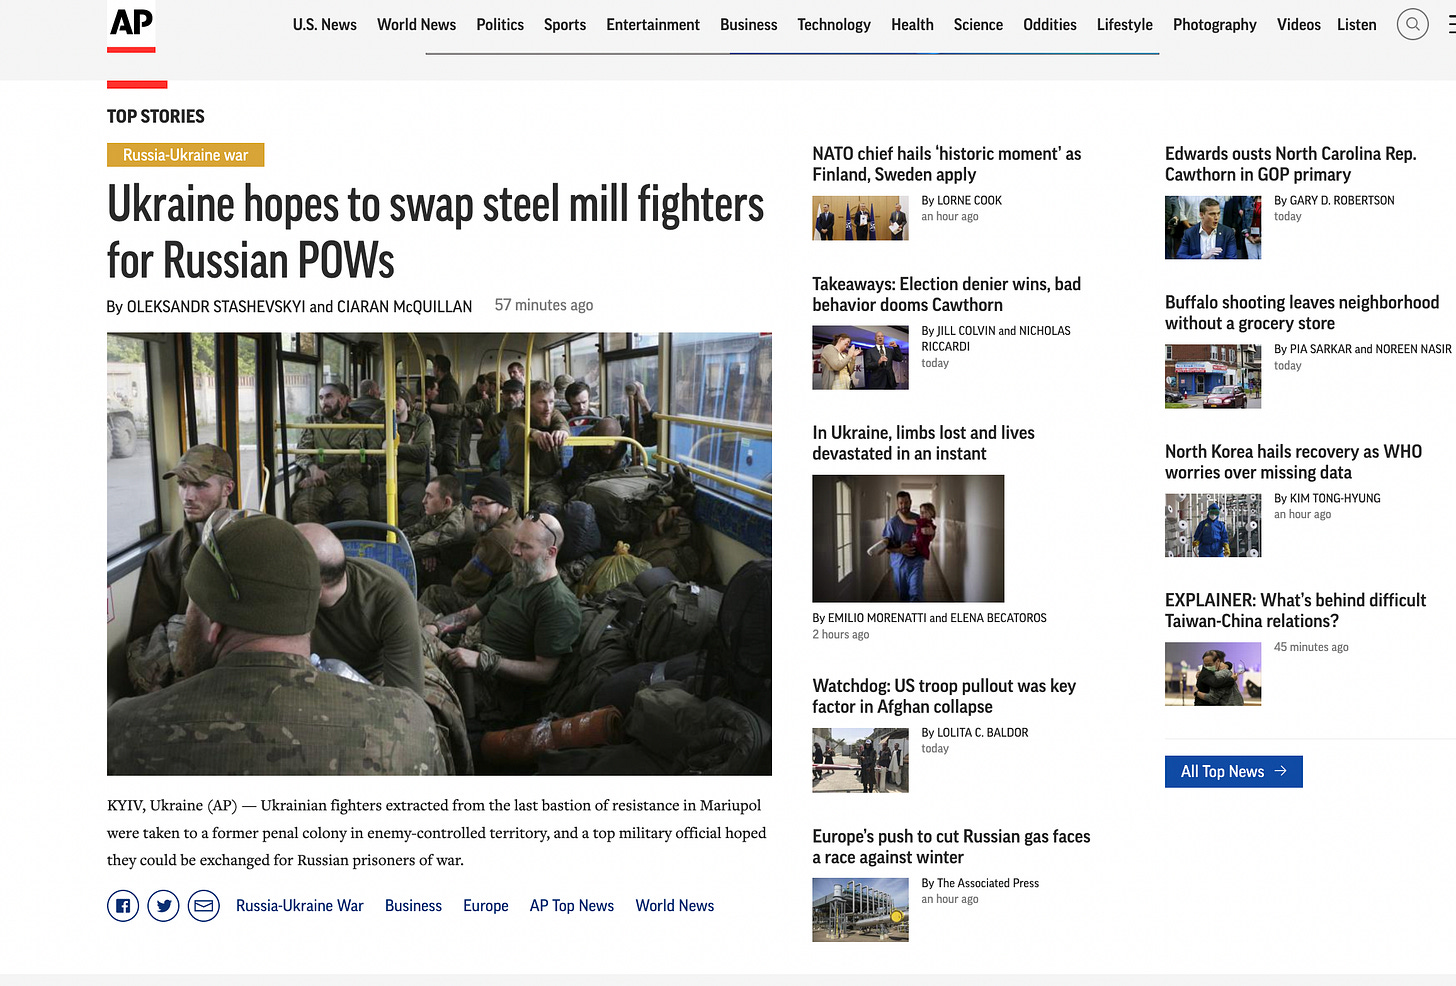Click the AP Top News topic link

[572, 906]
